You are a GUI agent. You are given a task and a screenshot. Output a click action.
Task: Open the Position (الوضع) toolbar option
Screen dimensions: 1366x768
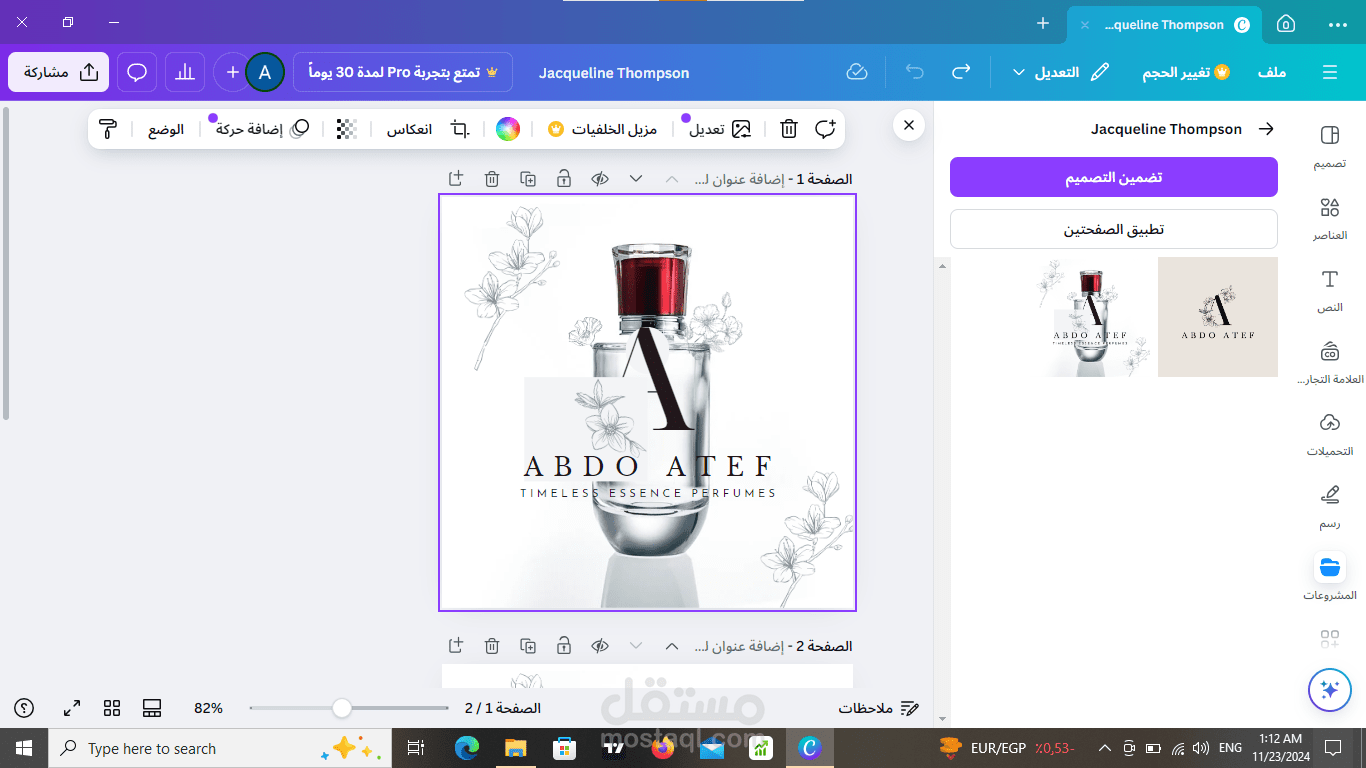166,129
